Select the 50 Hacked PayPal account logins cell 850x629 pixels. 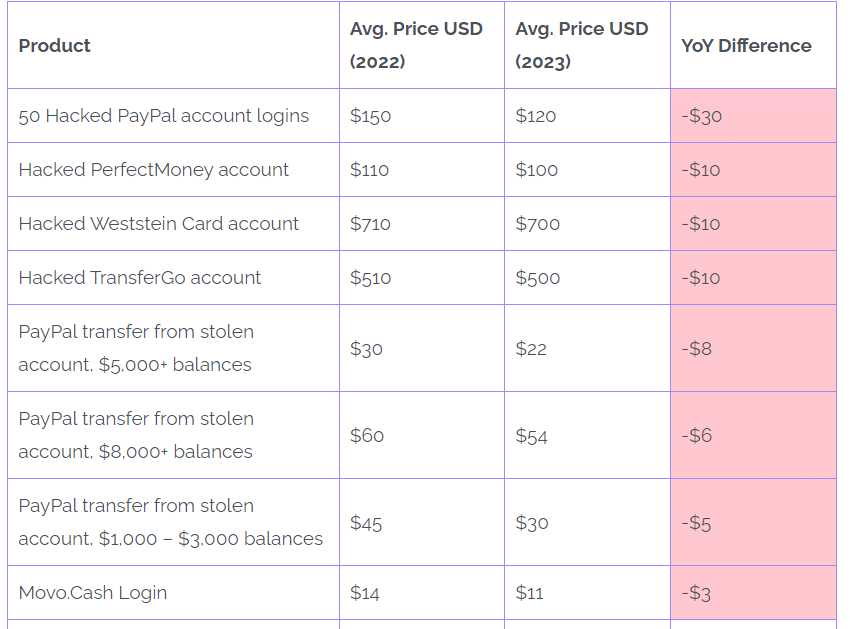coord(164,116)
